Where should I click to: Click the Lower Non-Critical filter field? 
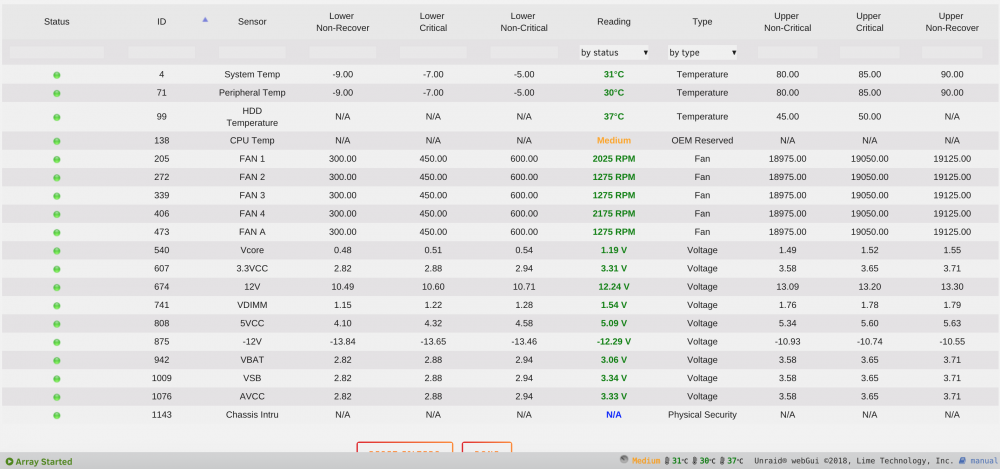tap(524, 53)
